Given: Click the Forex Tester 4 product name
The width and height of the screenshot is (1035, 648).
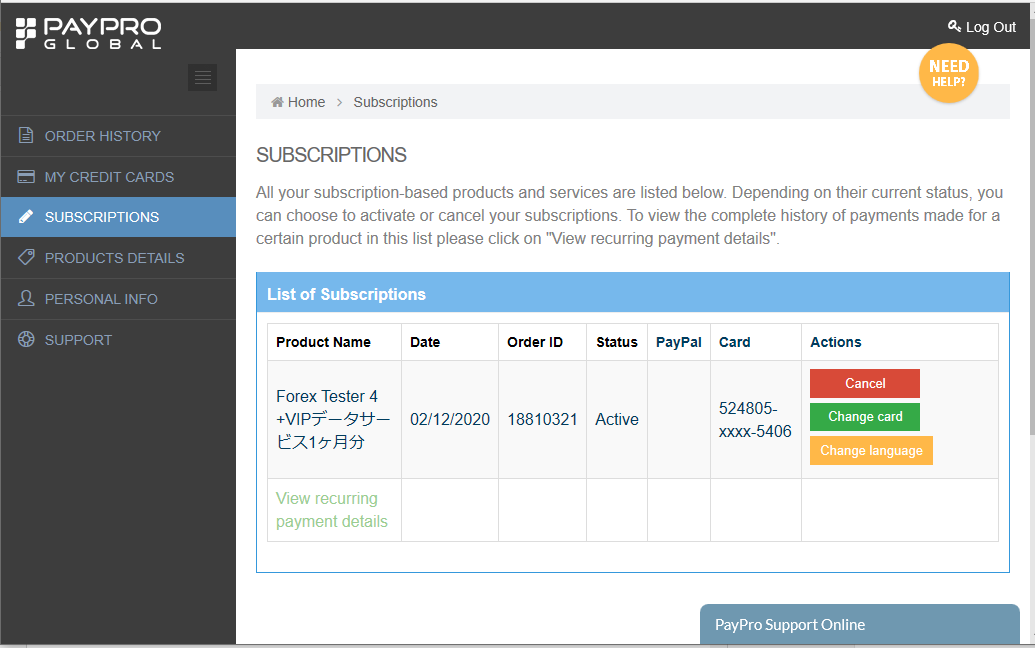Looking at the screenshot, I should [333, 419].
